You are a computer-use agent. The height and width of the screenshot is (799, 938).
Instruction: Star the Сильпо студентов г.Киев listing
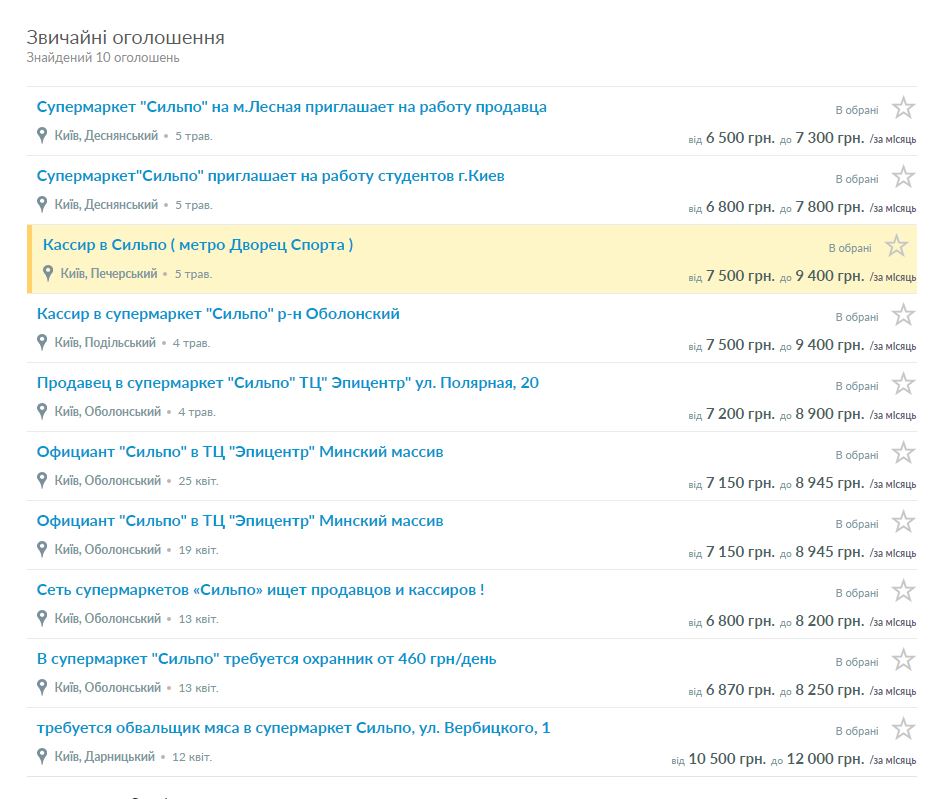[x=903, y=177]
